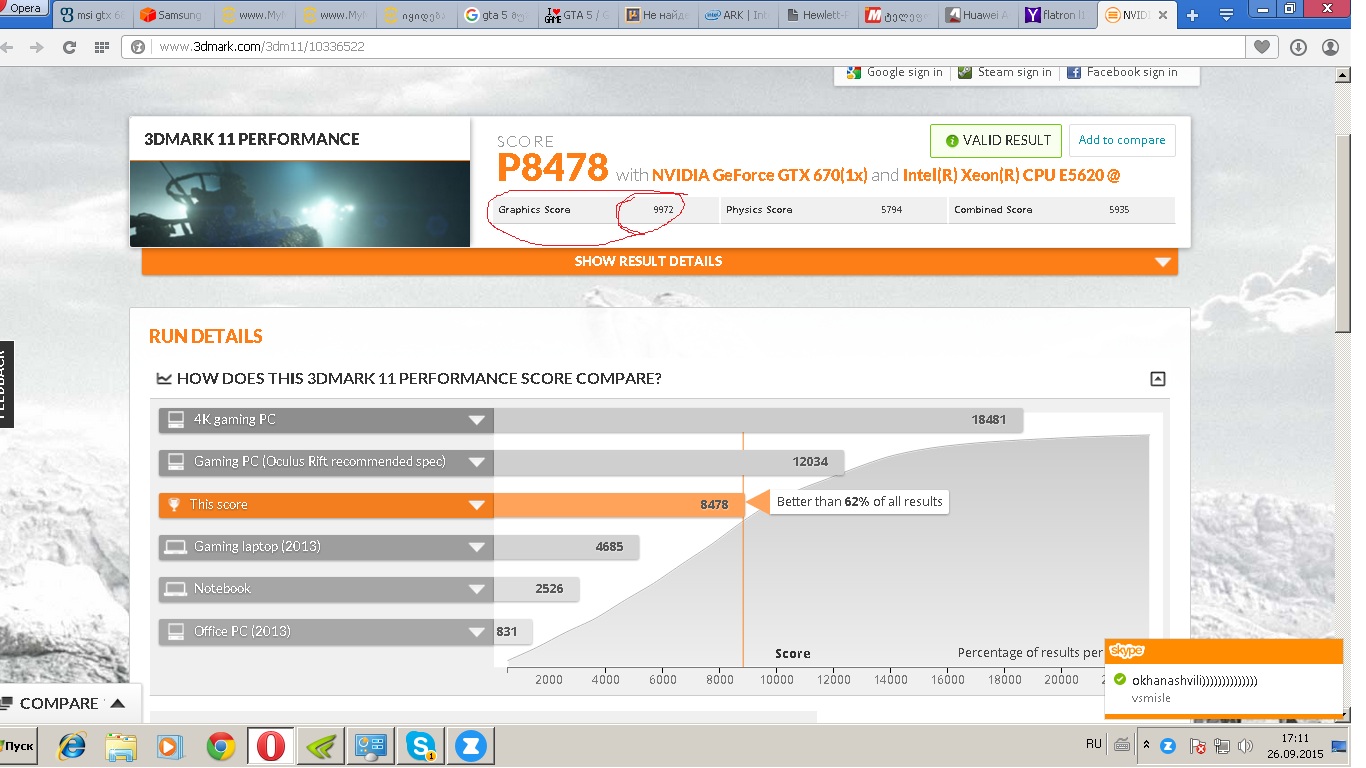Screen dimensions: 1366x768
Task: Reload the page with the refresh icon
Action: point(69,47)
